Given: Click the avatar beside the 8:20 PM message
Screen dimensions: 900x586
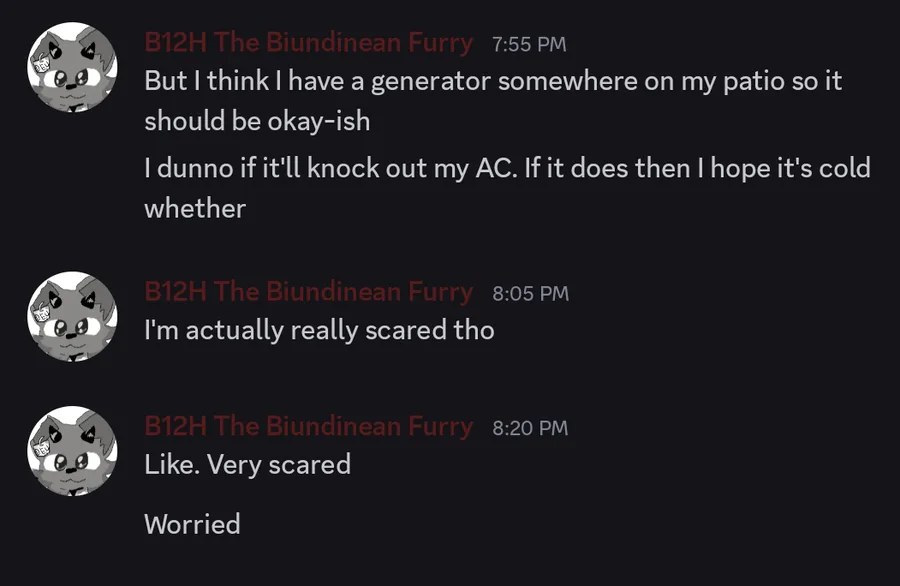Looking at the screenshot, I should click(66, 450).
